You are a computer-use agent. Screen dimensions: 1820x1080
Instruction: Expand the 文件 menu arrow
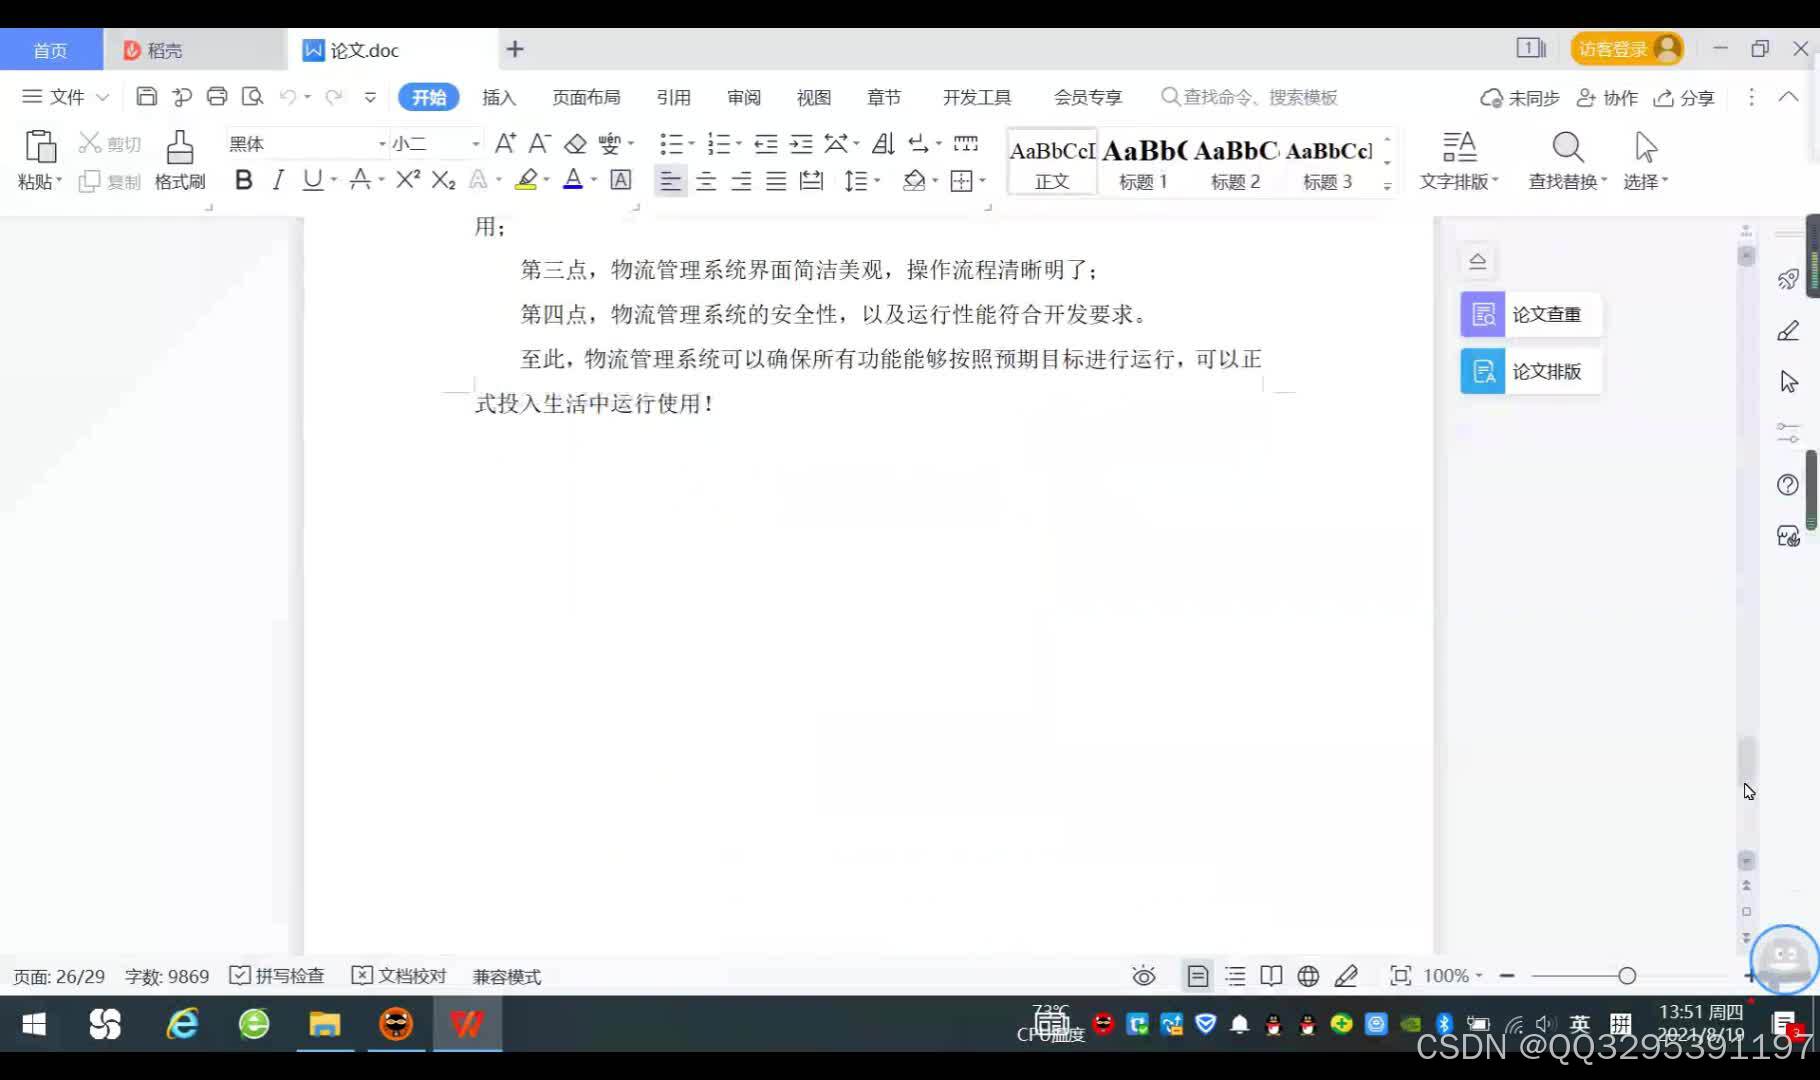click(102, 97)
